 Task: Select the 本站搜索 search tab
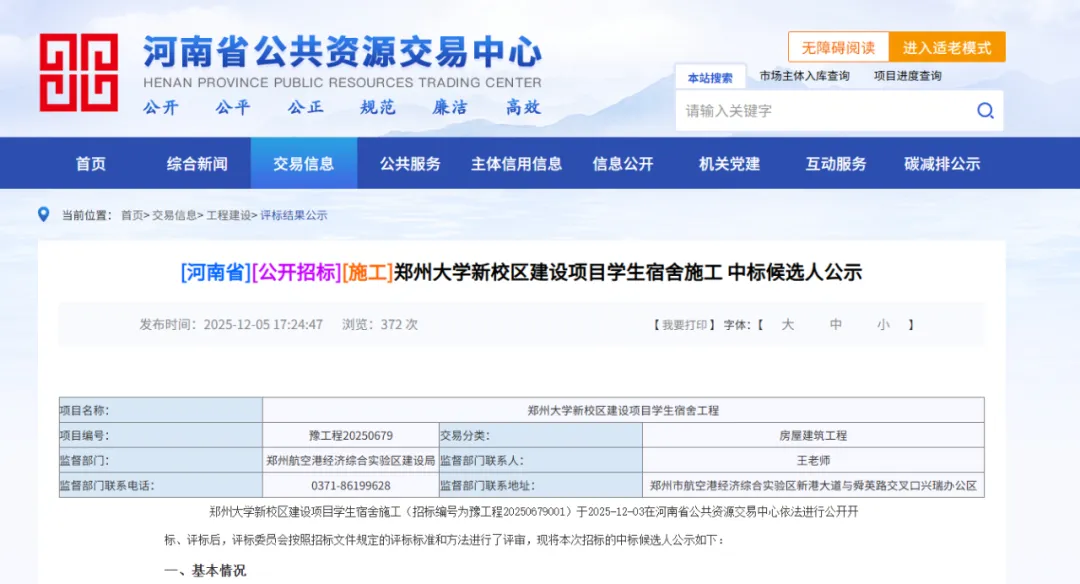point(710,77)
